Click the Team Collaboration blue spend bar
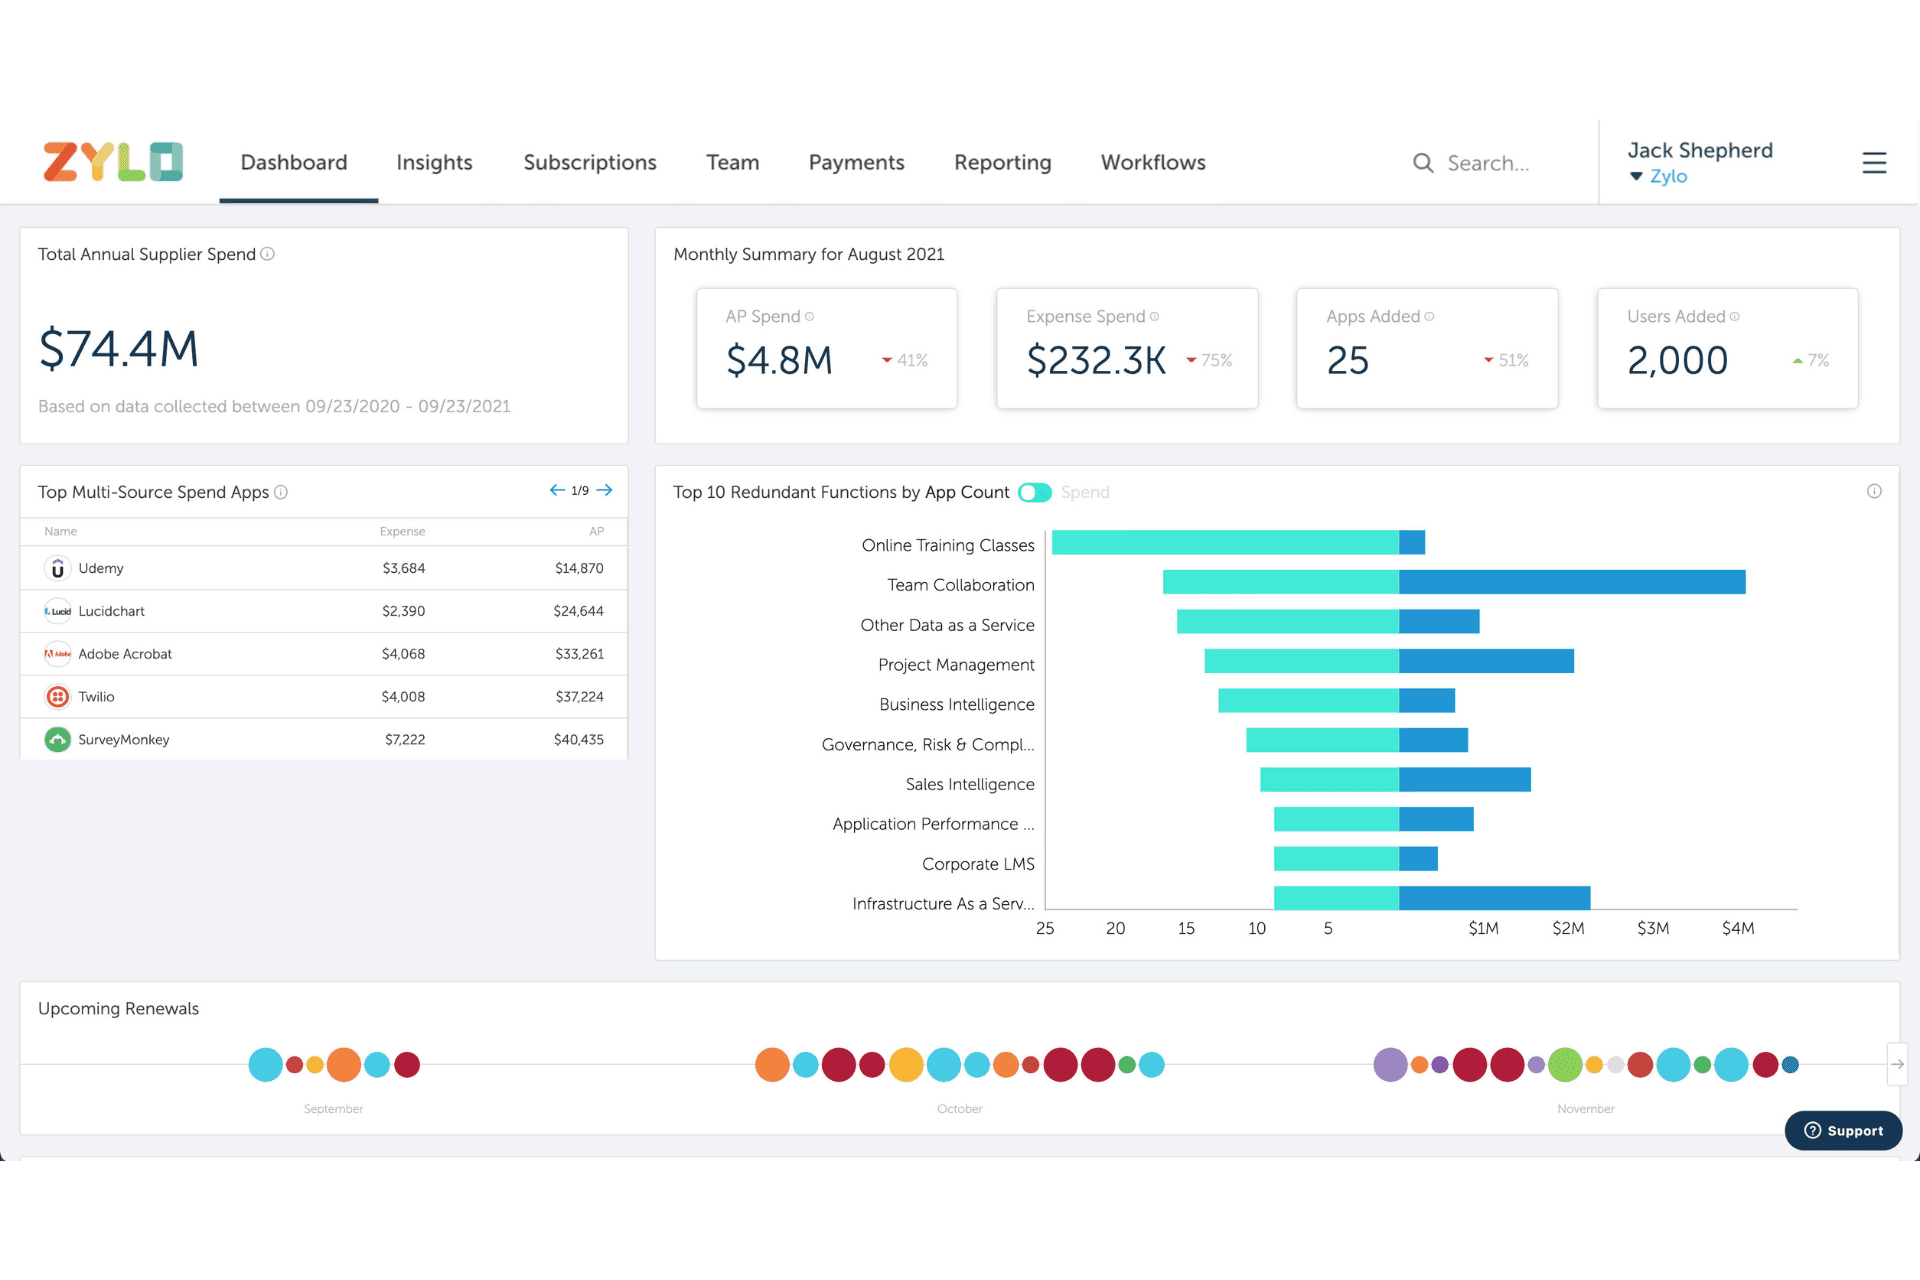1920x1280 pixels. point(1571,582)
